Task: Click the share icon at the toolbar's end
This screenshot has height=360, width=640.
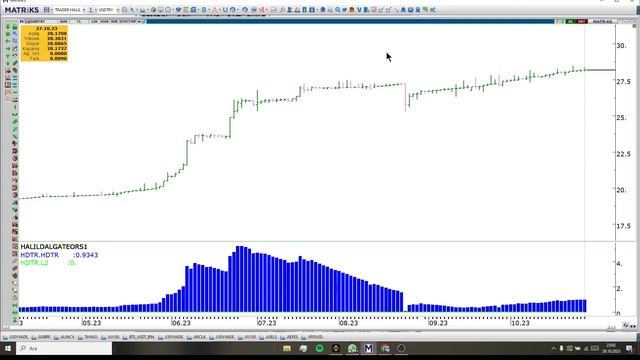Action: (x=433, y=10)
